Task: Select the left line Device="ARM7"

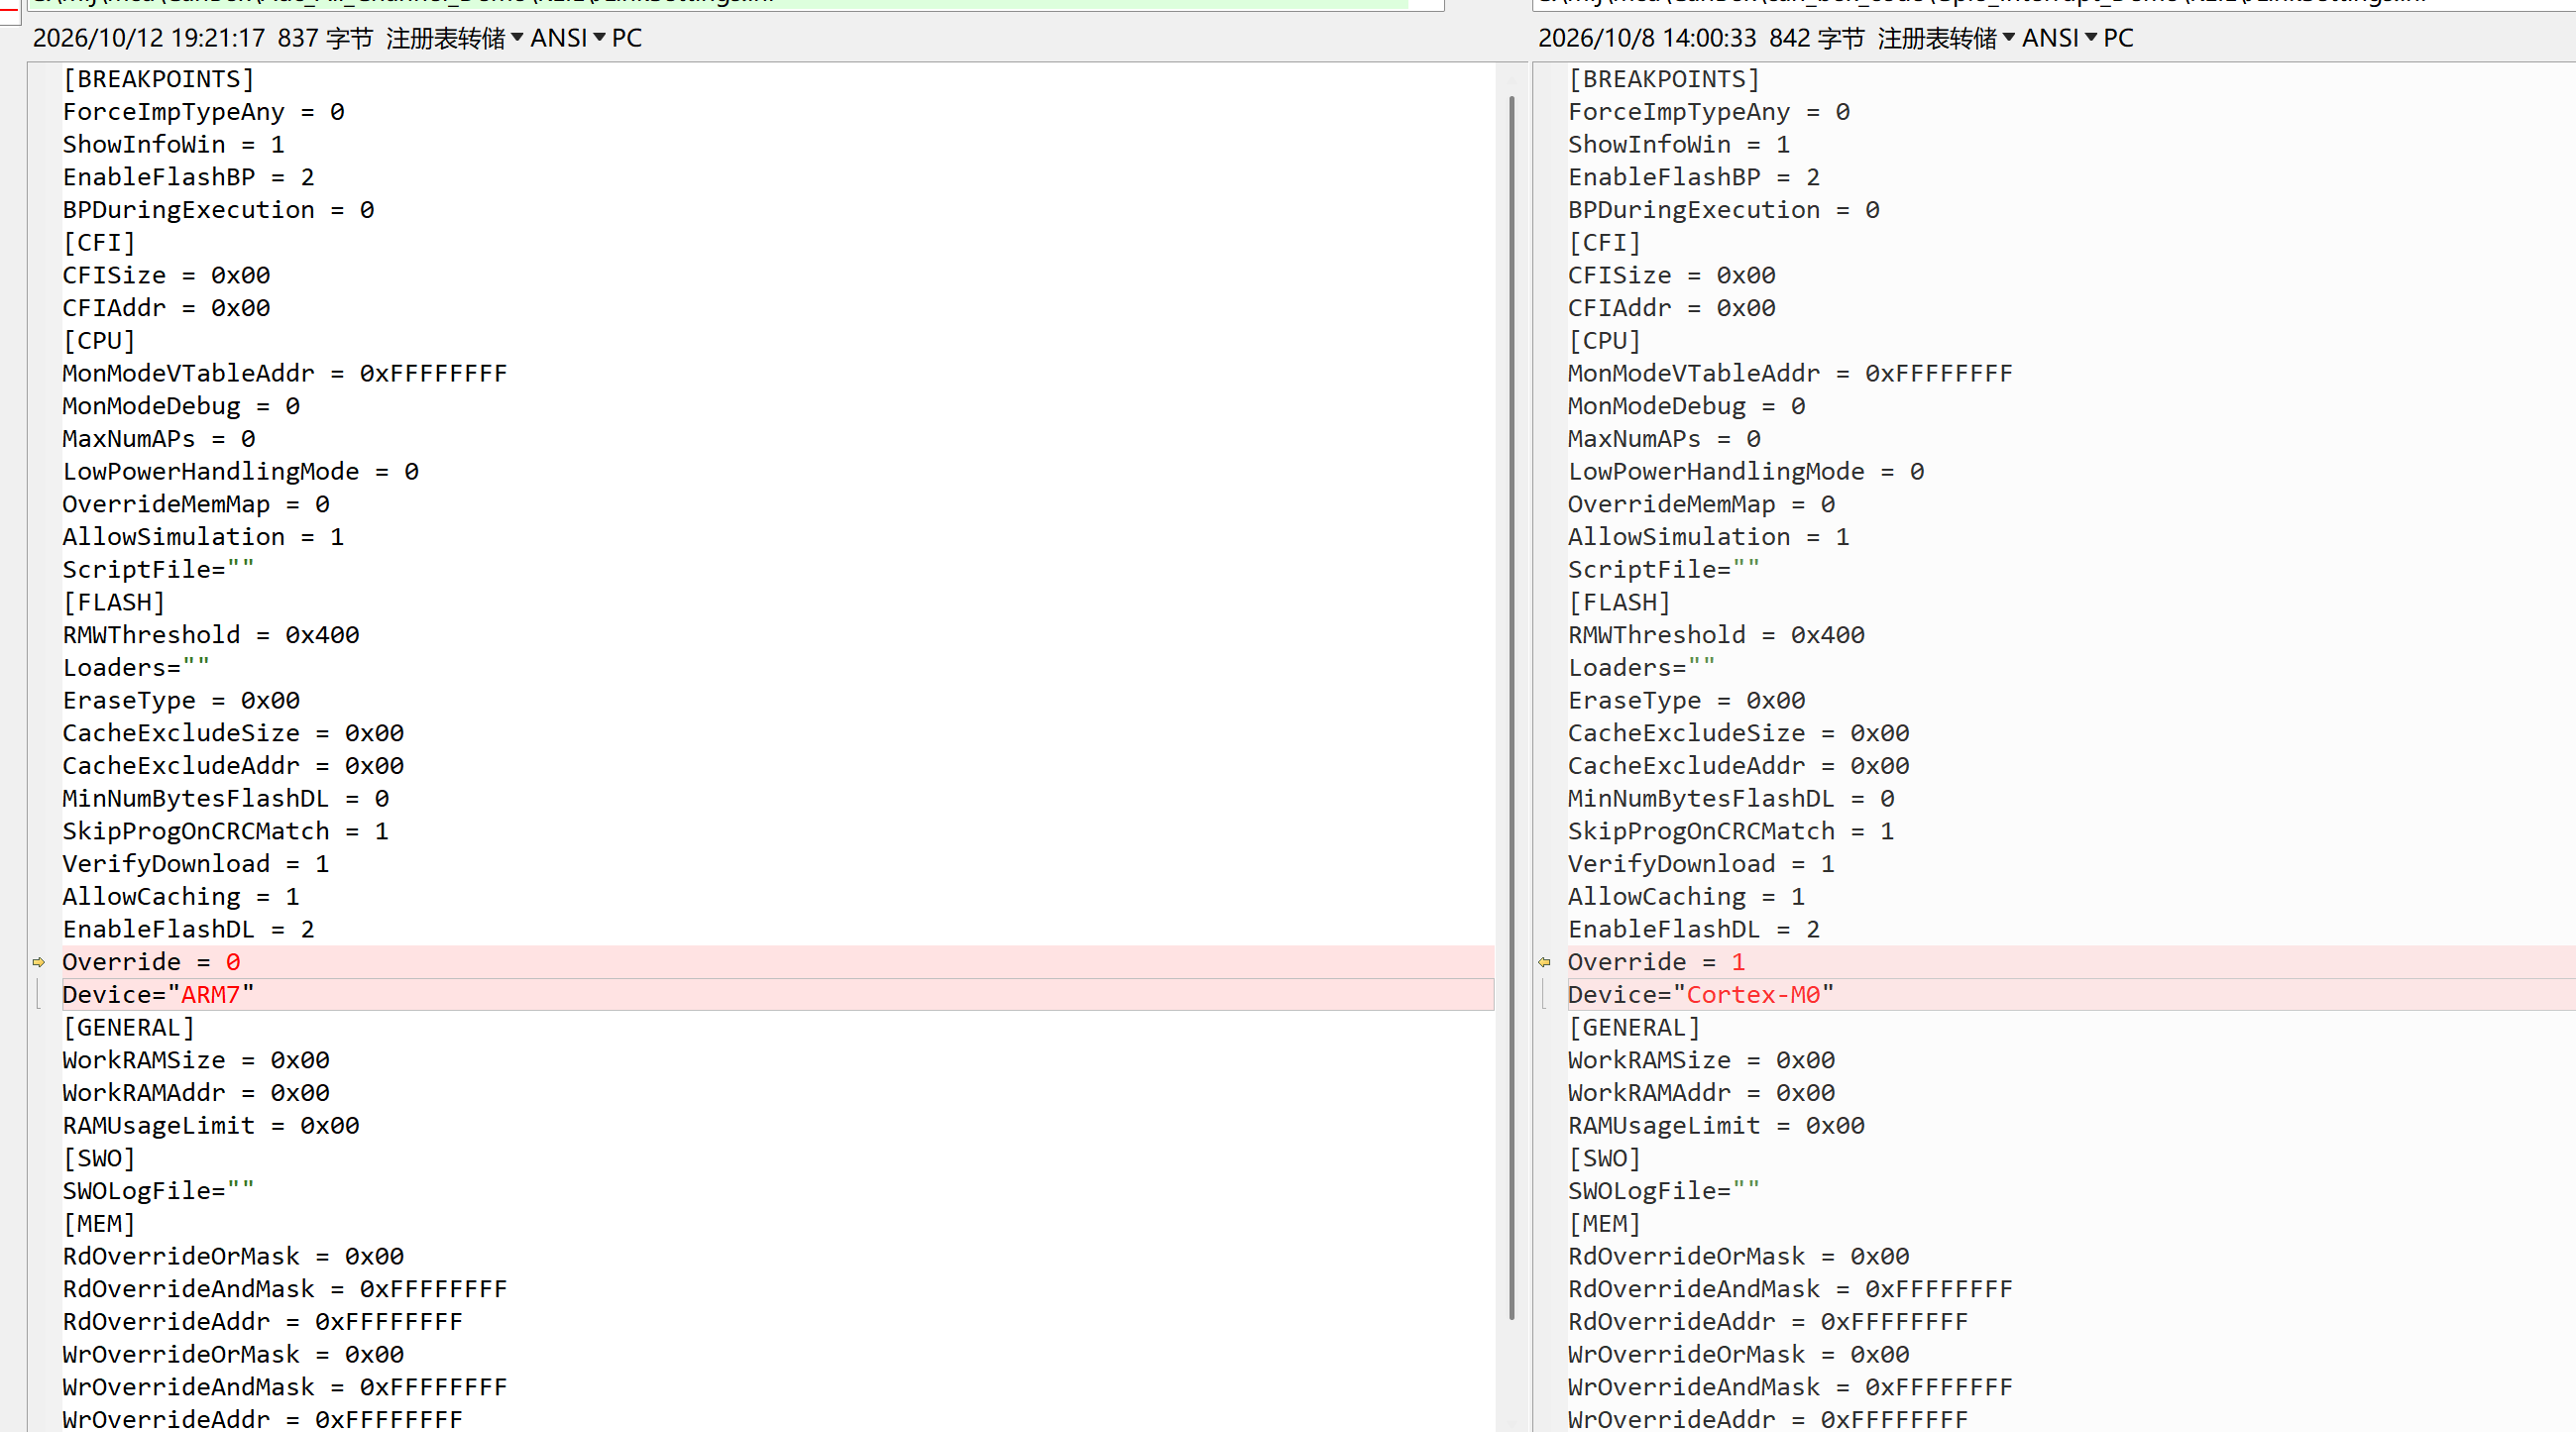Action: tap(778, 995)
